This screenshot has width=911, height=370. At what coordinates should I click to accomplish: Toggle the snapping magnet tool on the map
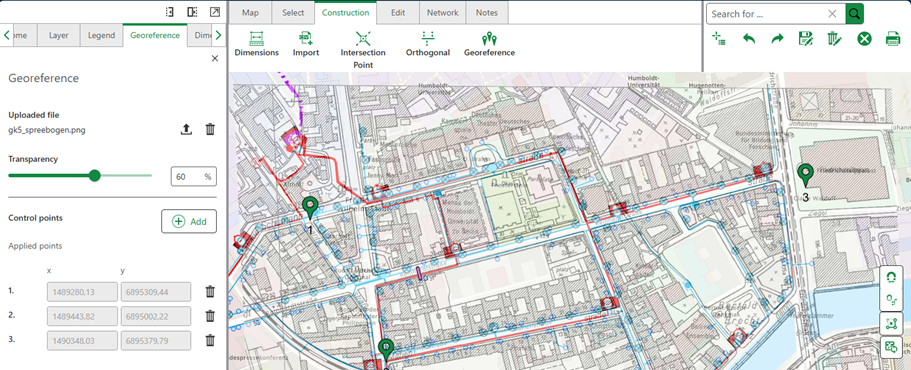tap(891, 278)
